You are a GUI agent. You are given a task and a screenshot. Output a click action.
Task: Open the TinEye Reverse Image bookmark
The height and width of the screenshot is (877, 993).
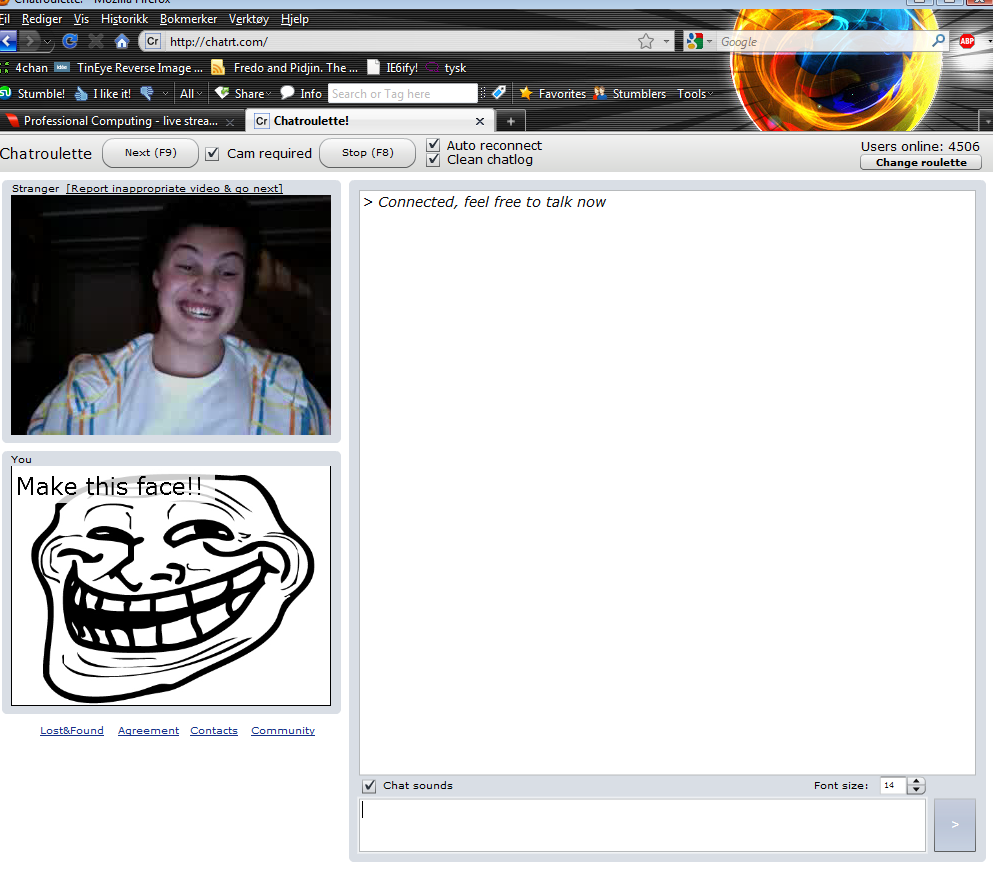point(129,68)
